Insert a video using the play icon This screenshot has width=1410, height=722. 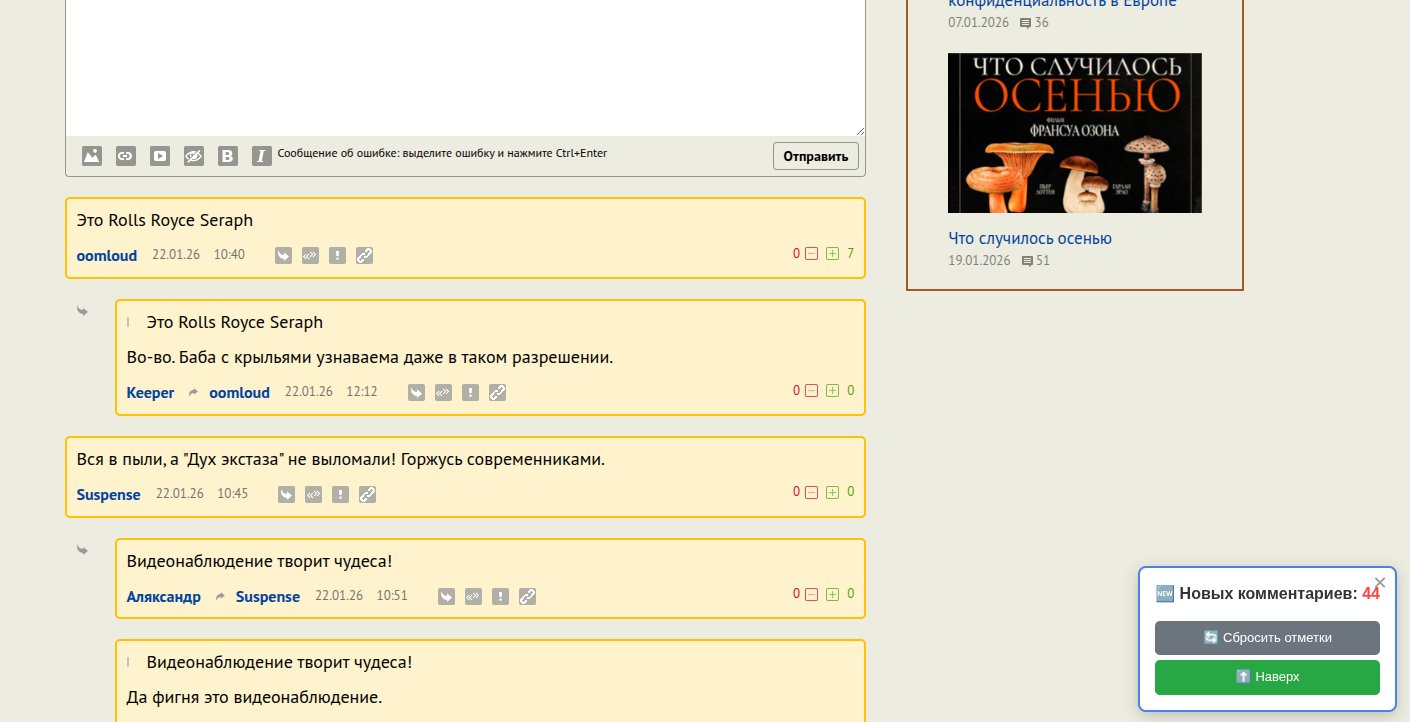point(160,156)
